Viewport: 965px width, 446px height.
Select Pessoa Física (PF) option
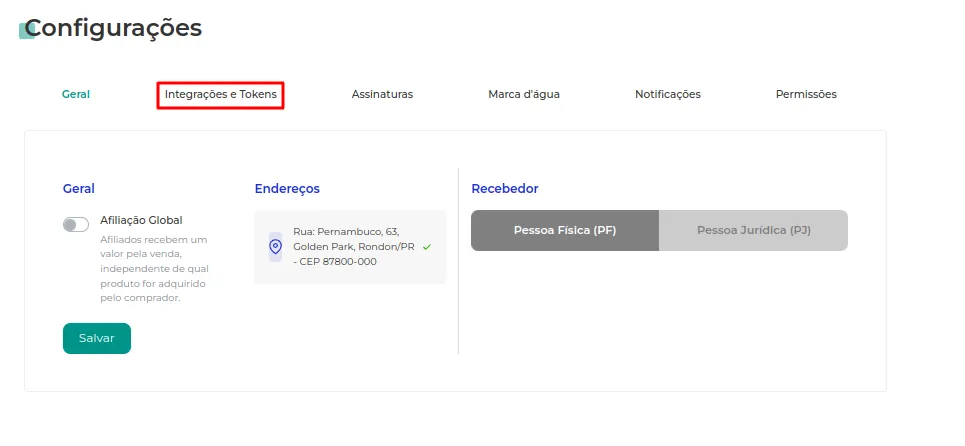pyautogui.click(x=565, y=230)
